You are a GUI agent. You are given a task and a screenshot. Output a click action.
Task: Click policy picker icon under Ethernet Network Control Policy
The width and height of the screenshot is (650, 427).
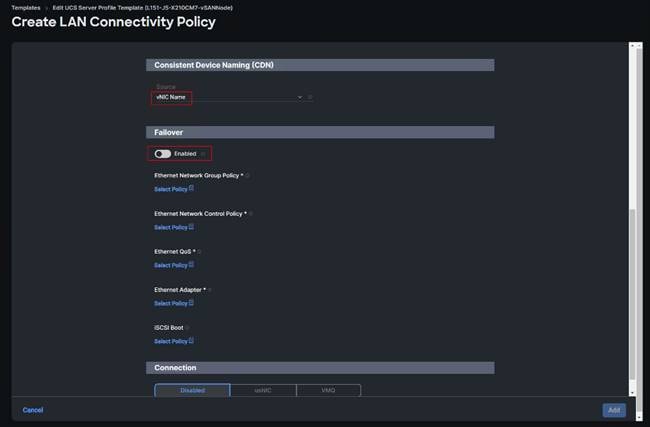pyautogui.click(x=191, y=227)
